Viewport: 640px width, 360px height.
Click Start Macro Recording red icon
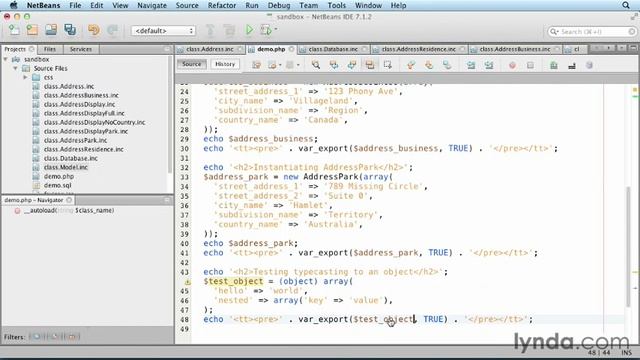(512, 65)
